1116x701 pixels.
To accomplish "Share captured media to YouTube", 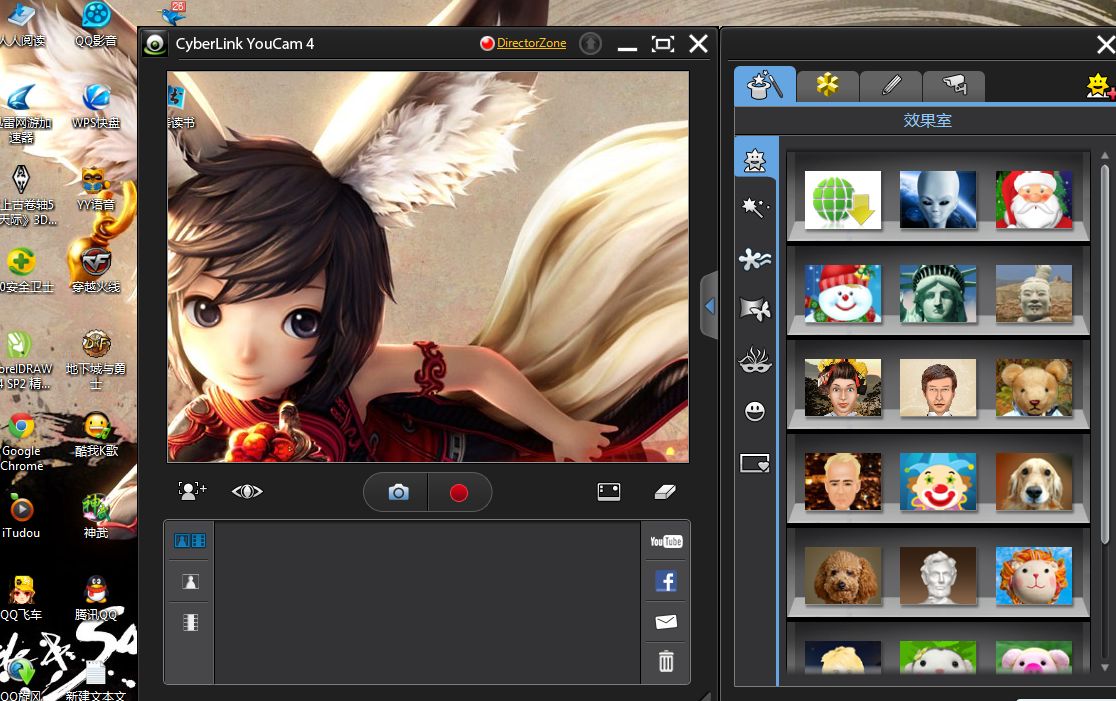I will point(666,541).
